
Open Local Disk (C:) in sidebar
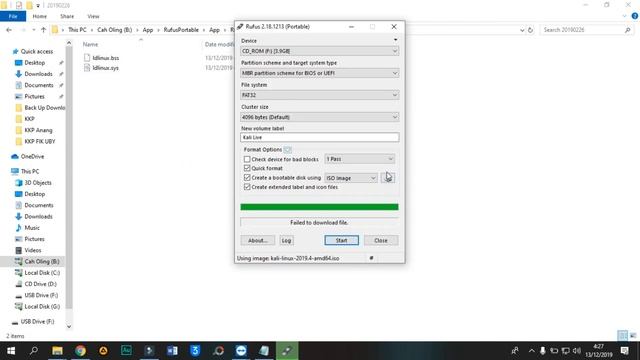tap(42, 273)
